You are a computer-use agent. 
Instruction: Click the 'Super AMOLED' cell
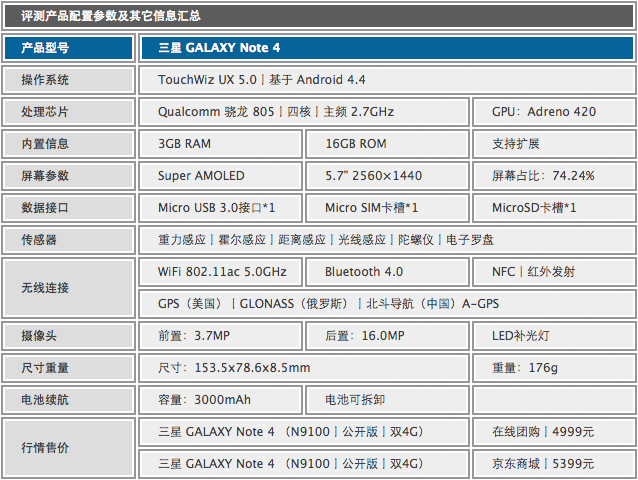(220, 176)
